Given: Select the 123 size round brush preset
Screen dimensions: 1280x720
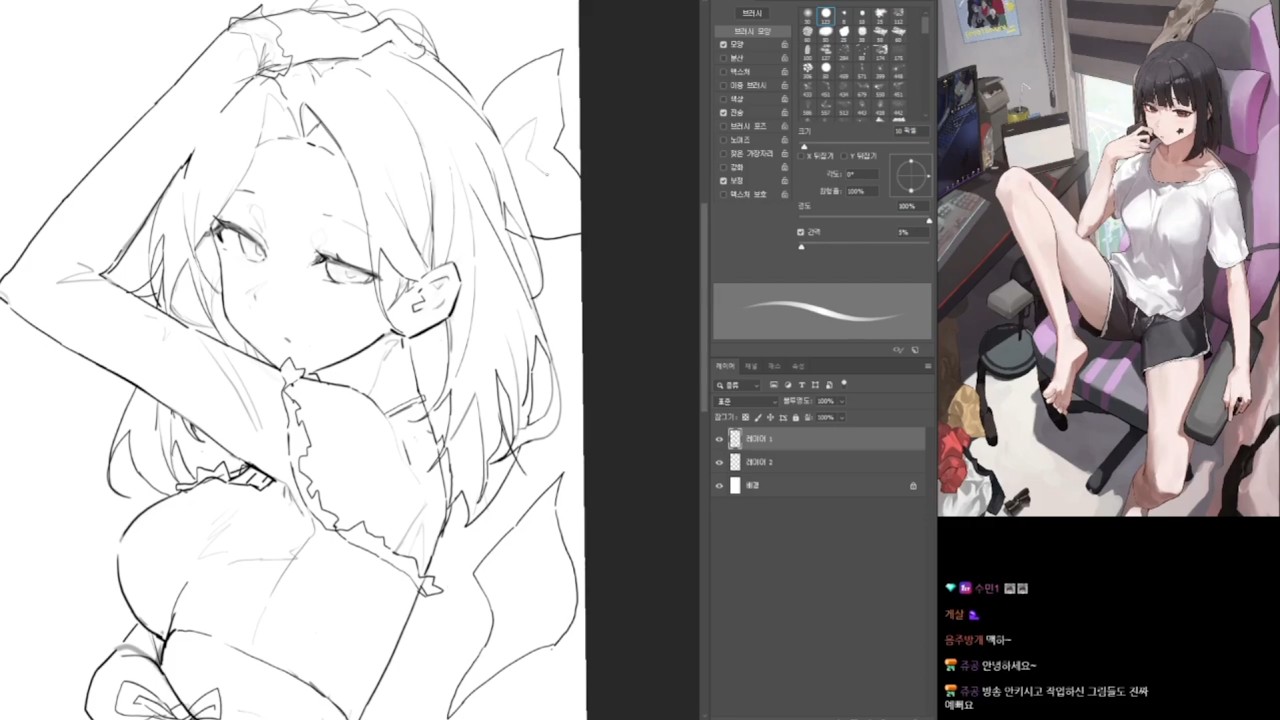Looking at the screenshot, I should click(826, 15).
